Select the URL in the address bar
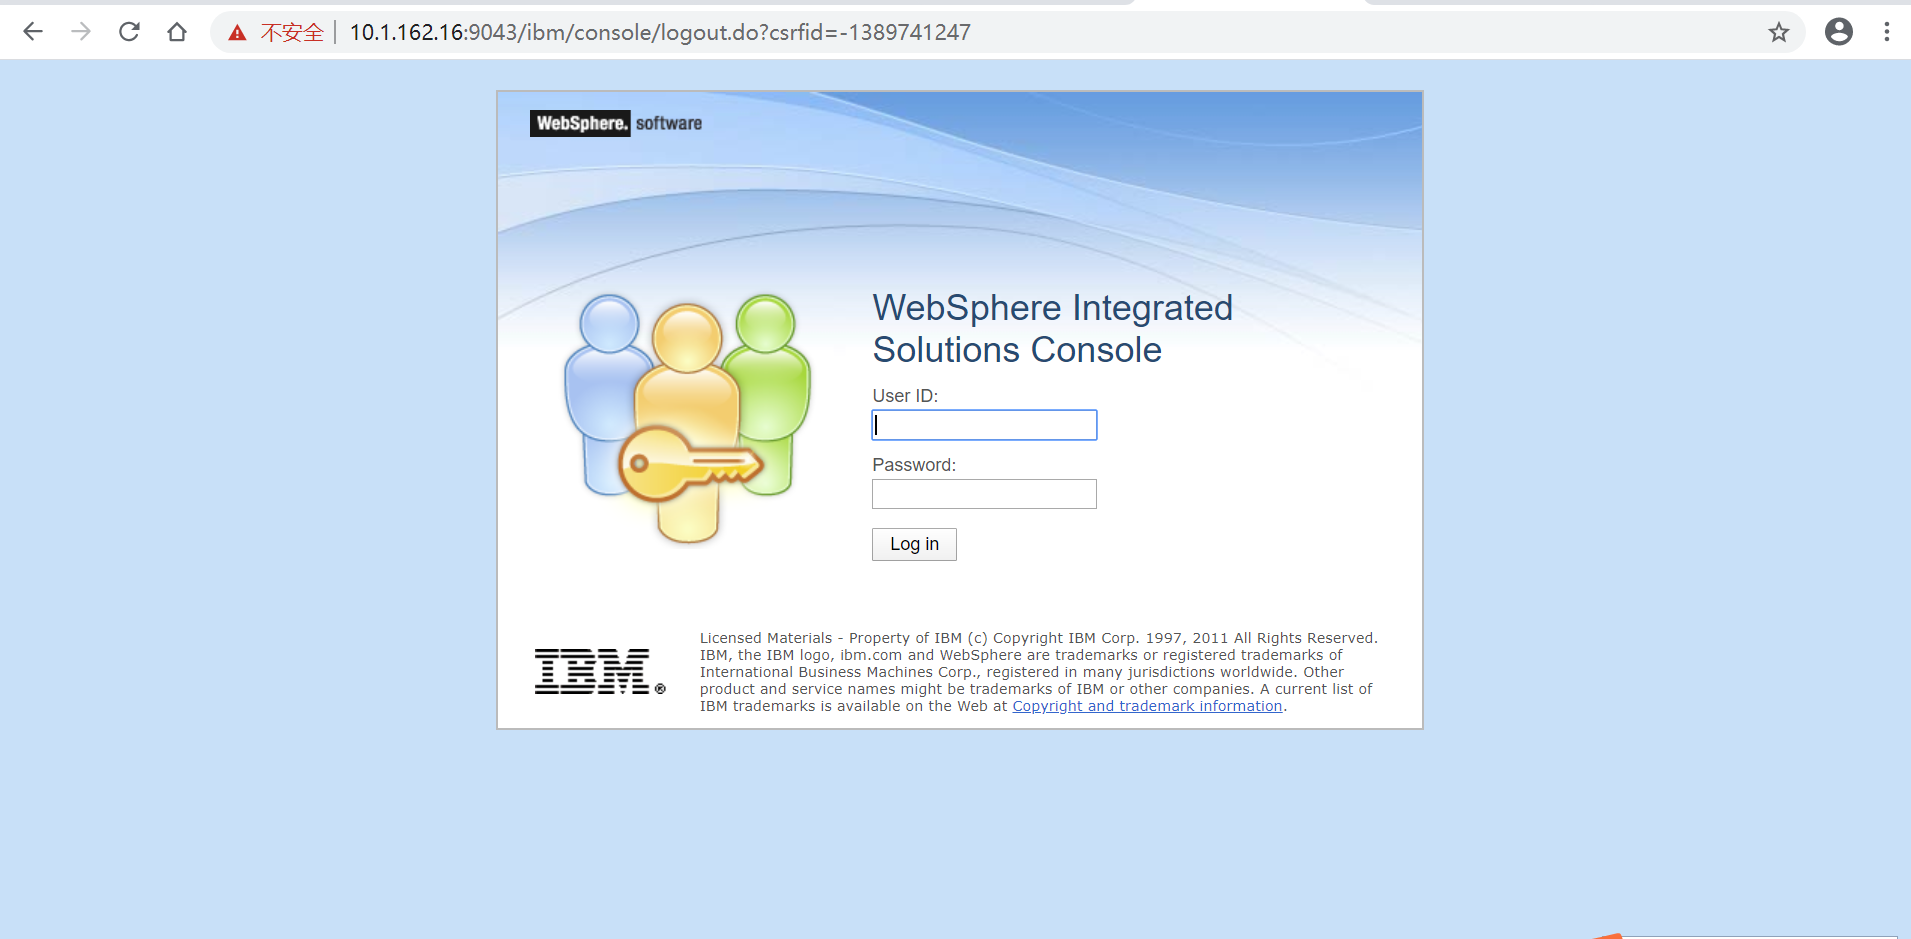 click(658, 31)
